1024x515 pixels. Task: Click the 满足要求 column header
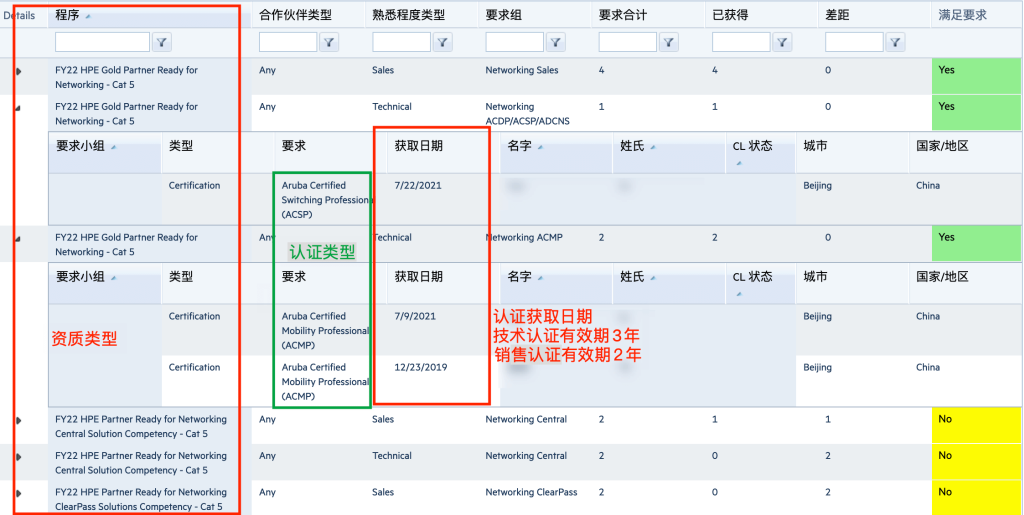tap(962, 15)
